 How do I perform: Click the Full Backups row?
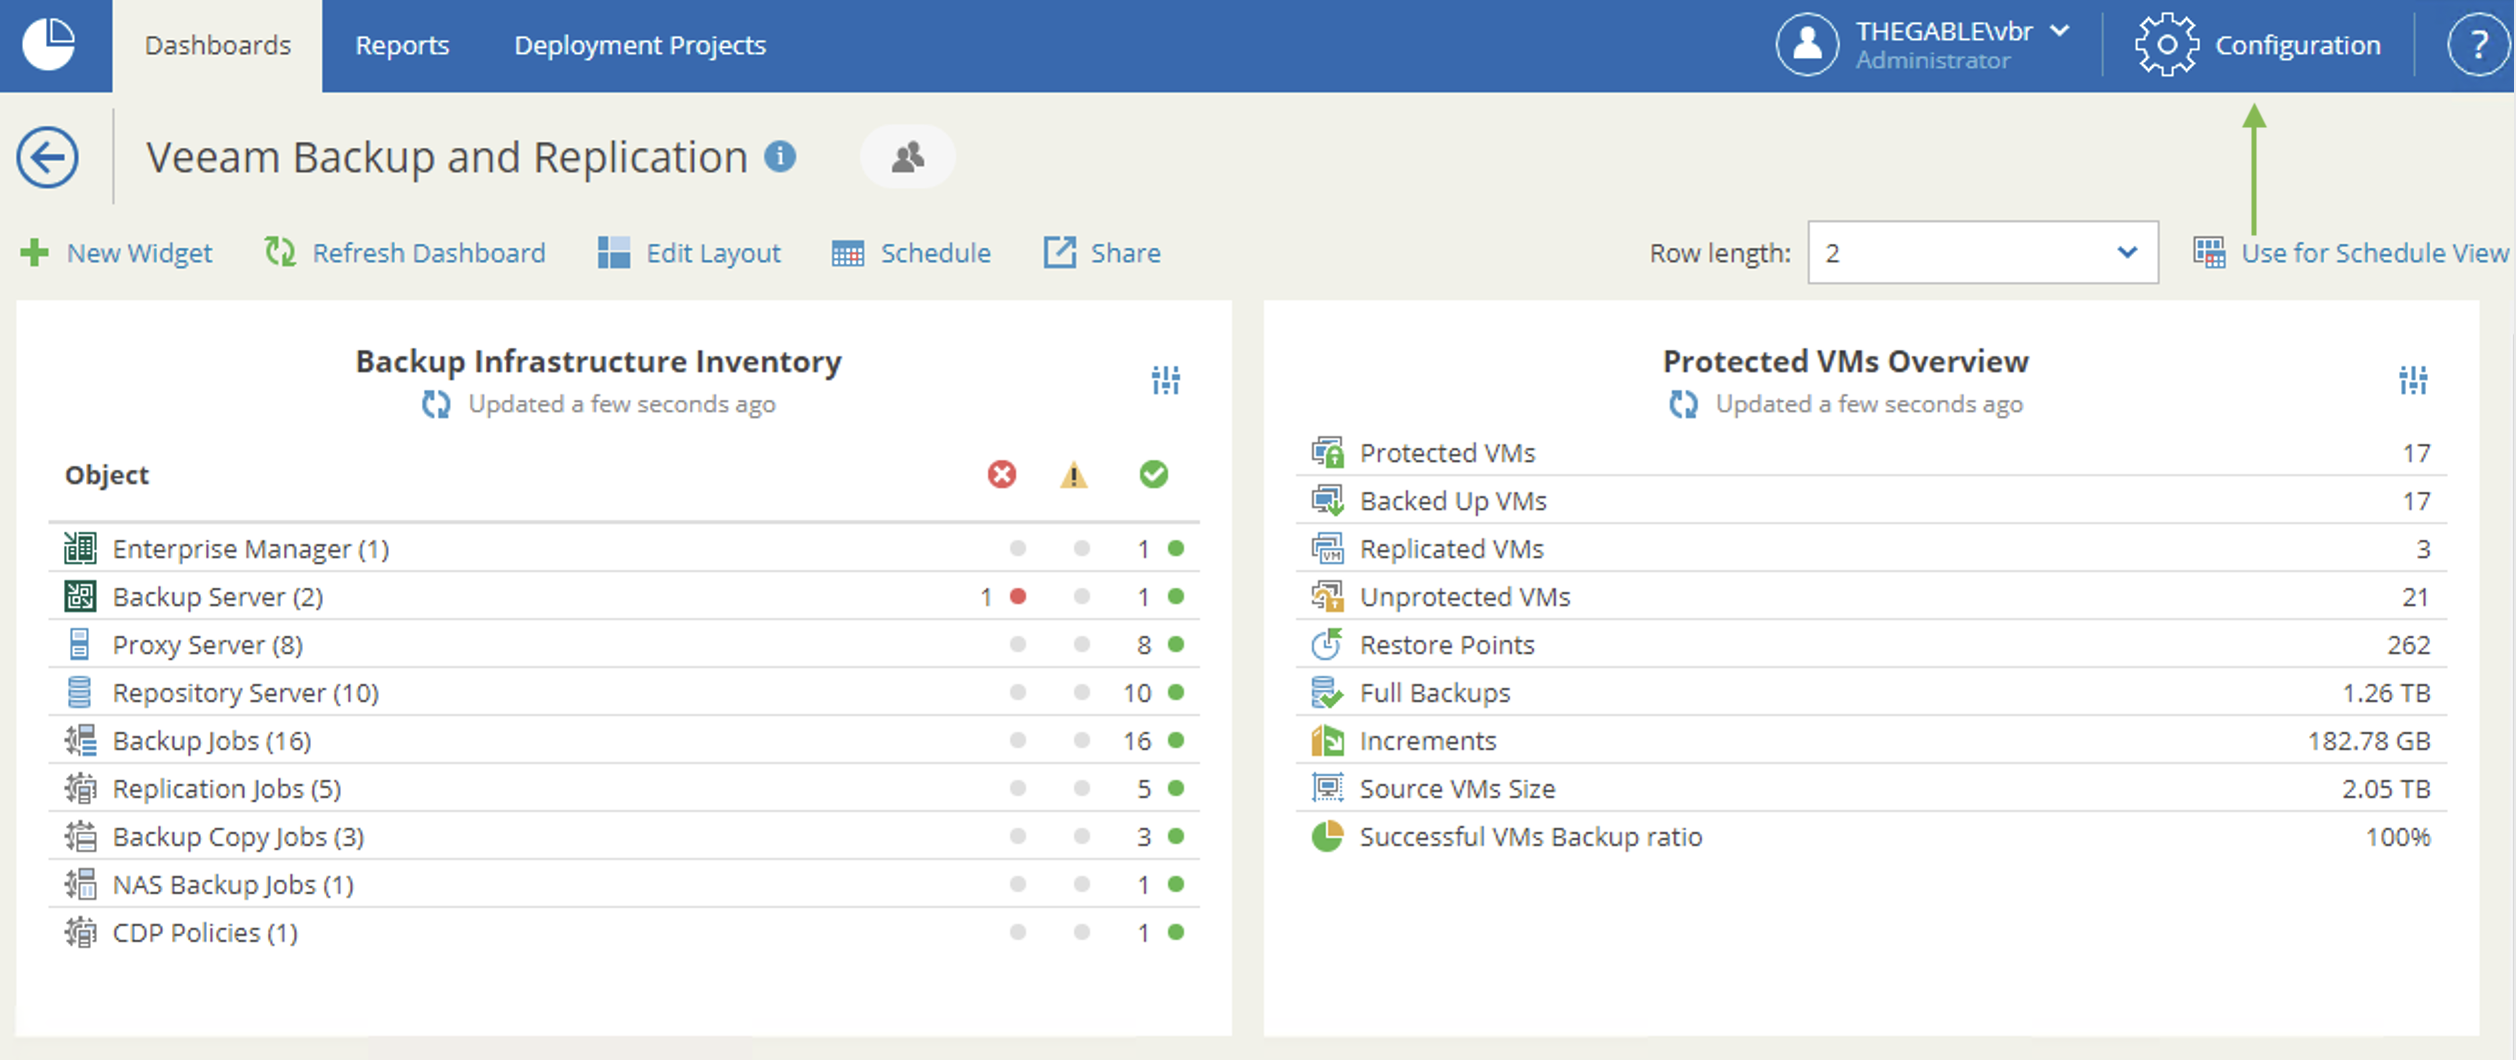[1872, 692]
